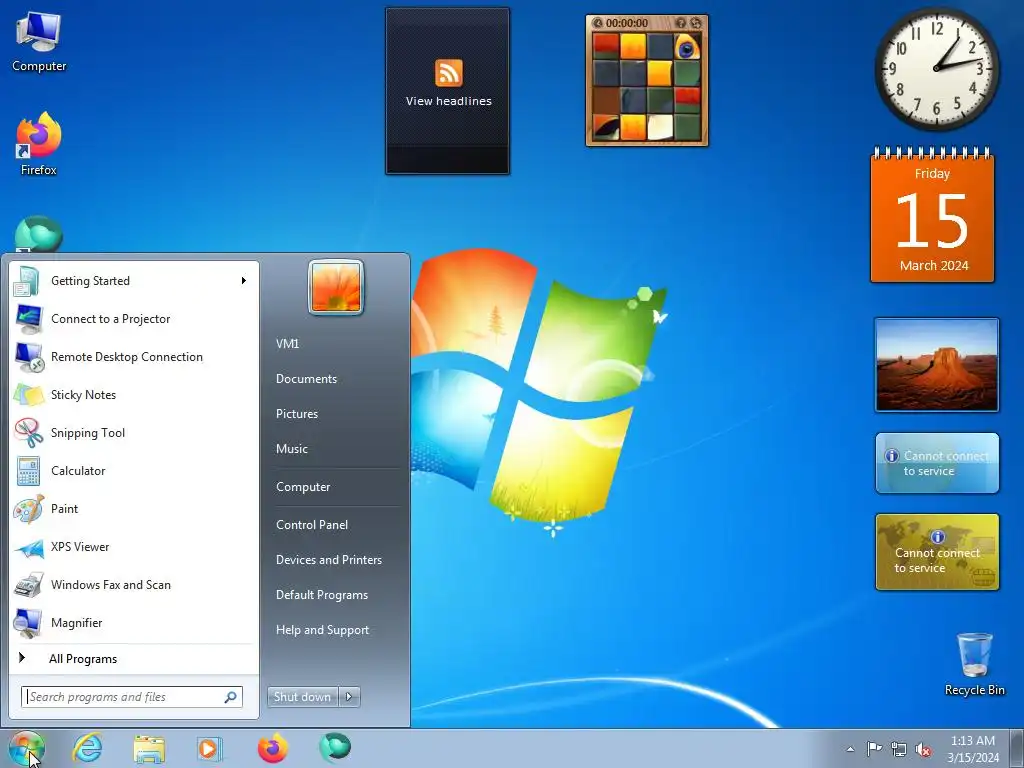This screenshot has height=768, width=1024.
Task: Open Music from Start menu
Action: tap(292, 449)
